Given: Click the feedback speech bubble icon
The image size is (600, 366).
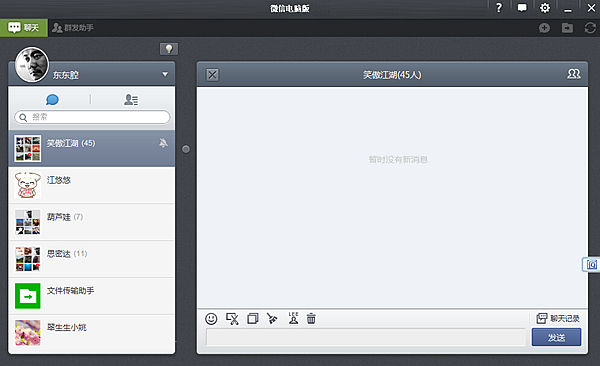Looking at the screenshot, I should (x=522, y=8).
